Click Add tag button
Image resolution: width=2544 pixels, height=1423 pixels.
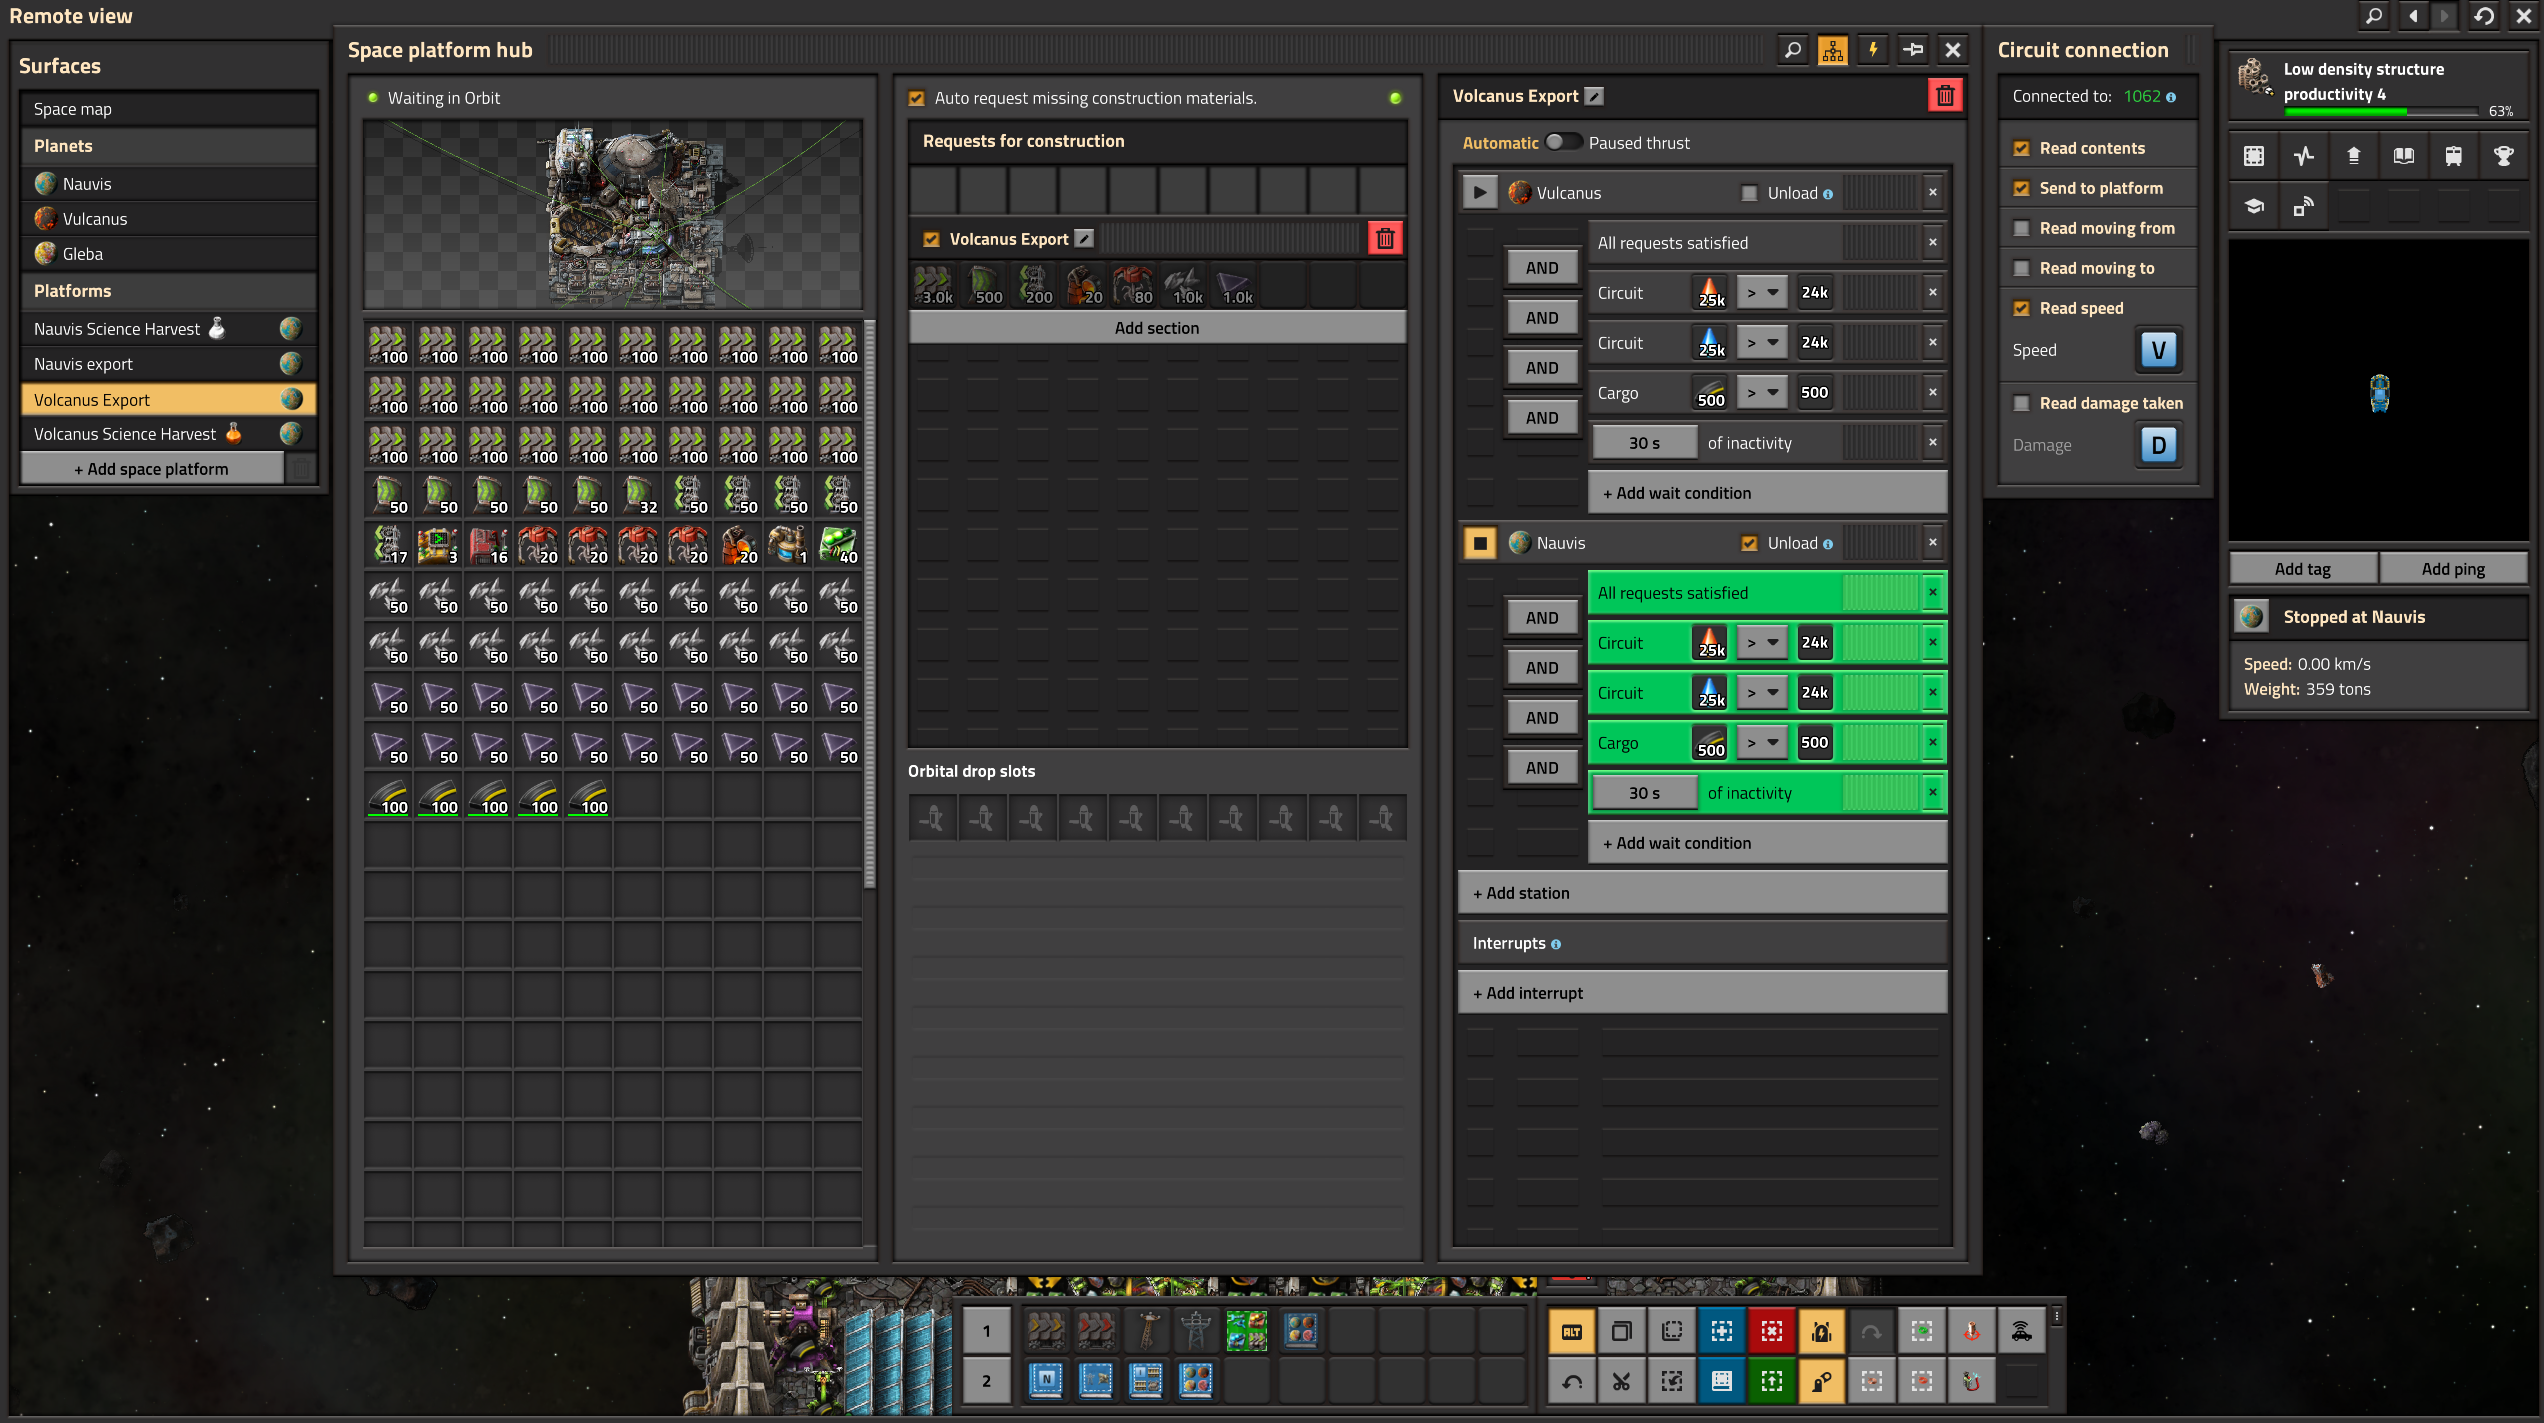2303,569
